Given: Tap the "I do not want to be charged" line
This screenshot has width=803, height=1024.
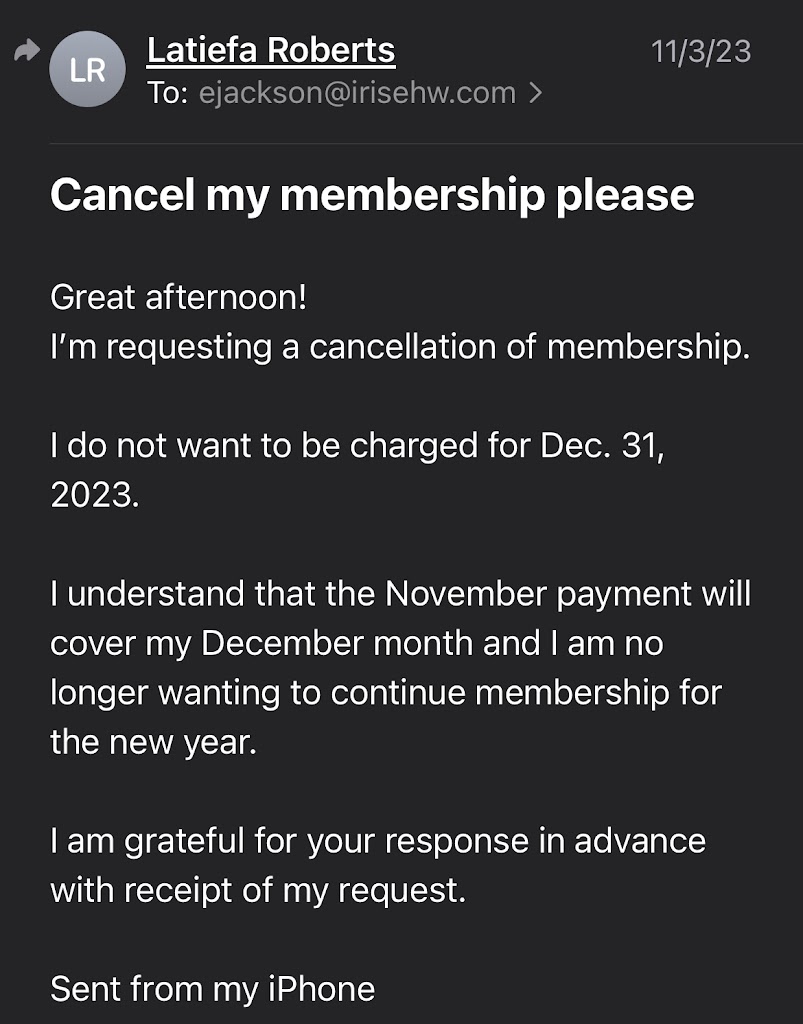Looking at the screenshot, I should (x=358, y=446).
